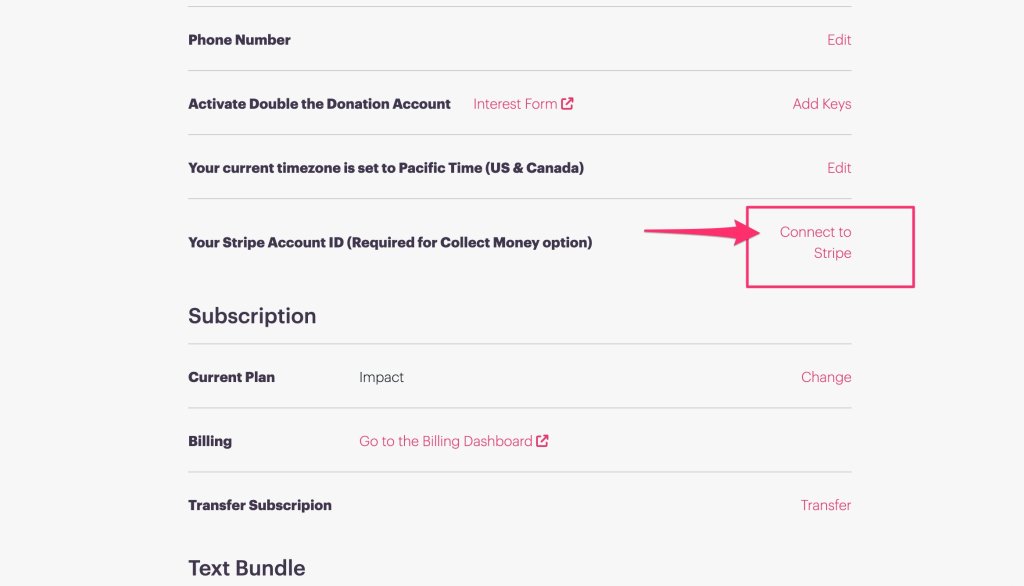1024x586 pixels.
Task: Open the Interest Form link
Action: click(515, 104)
